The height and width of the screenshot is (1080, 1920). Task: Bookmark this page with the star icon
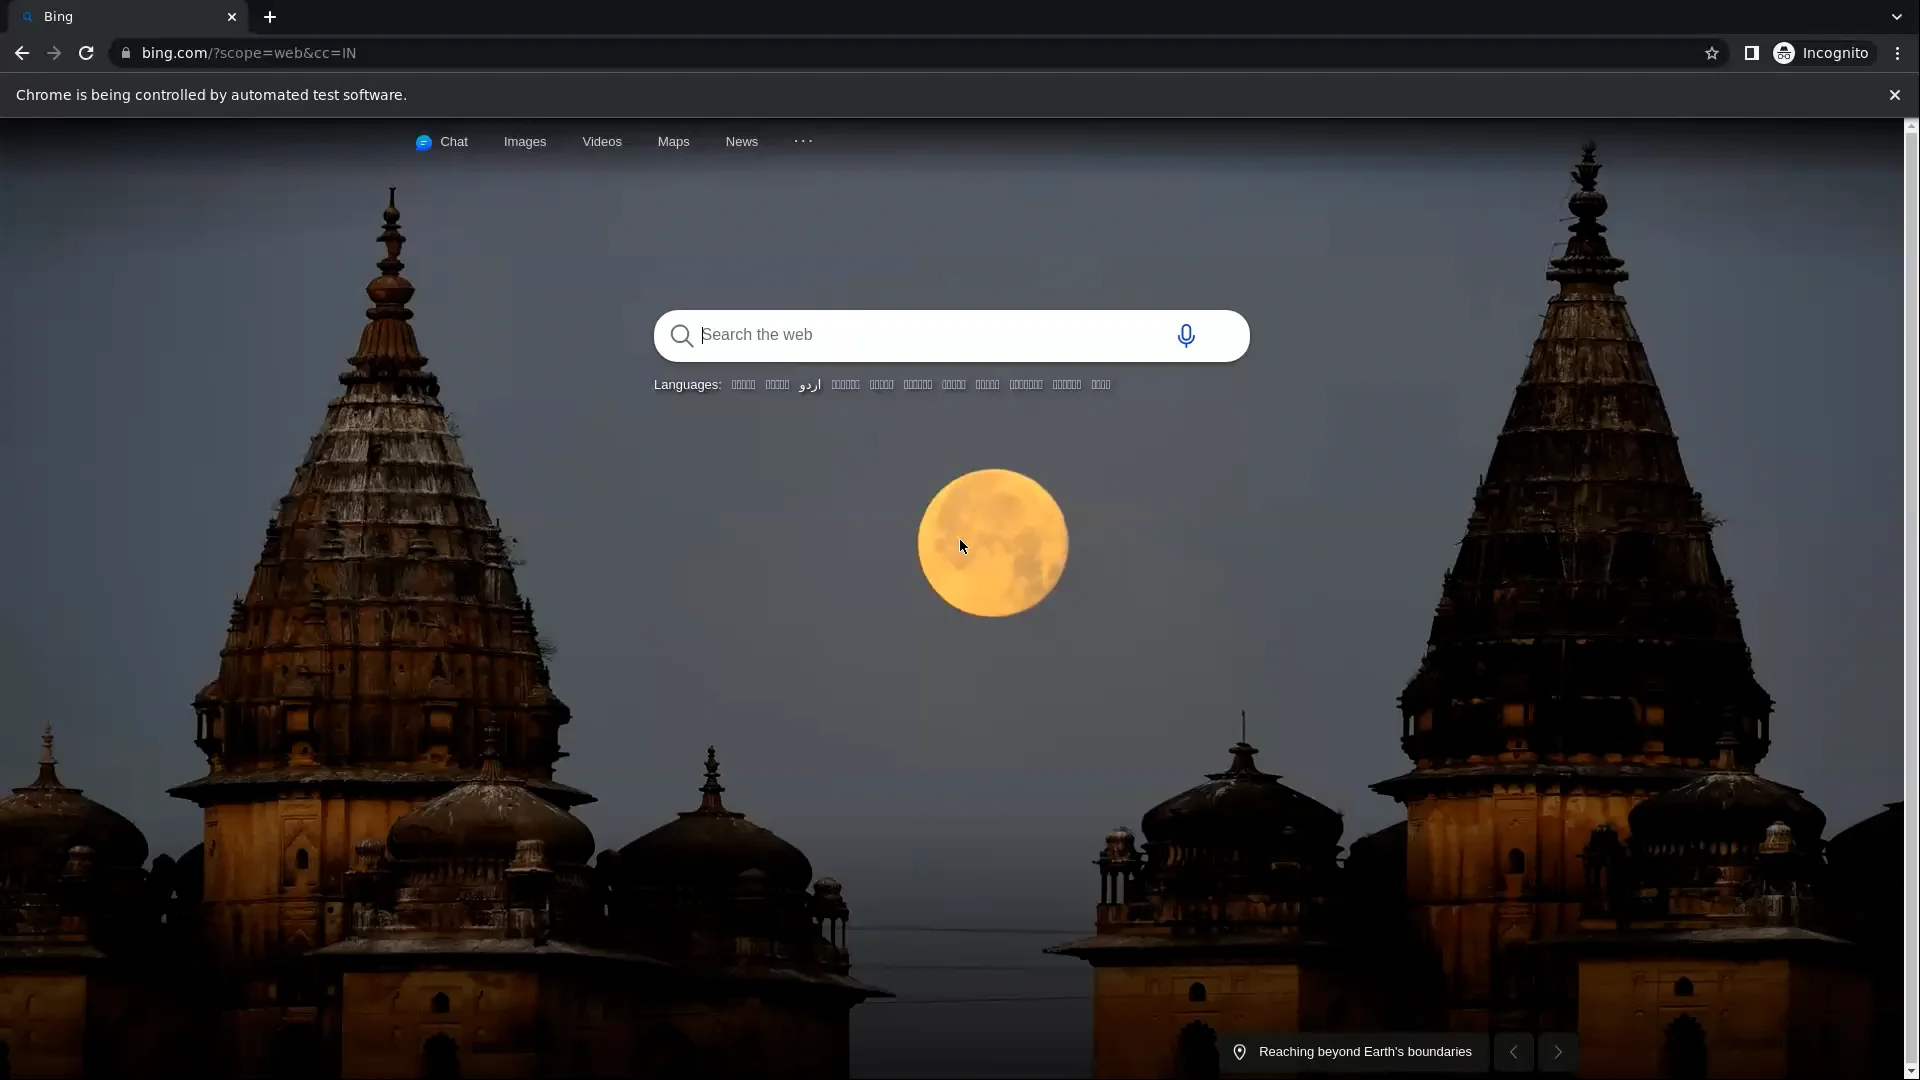point(1712,53)
